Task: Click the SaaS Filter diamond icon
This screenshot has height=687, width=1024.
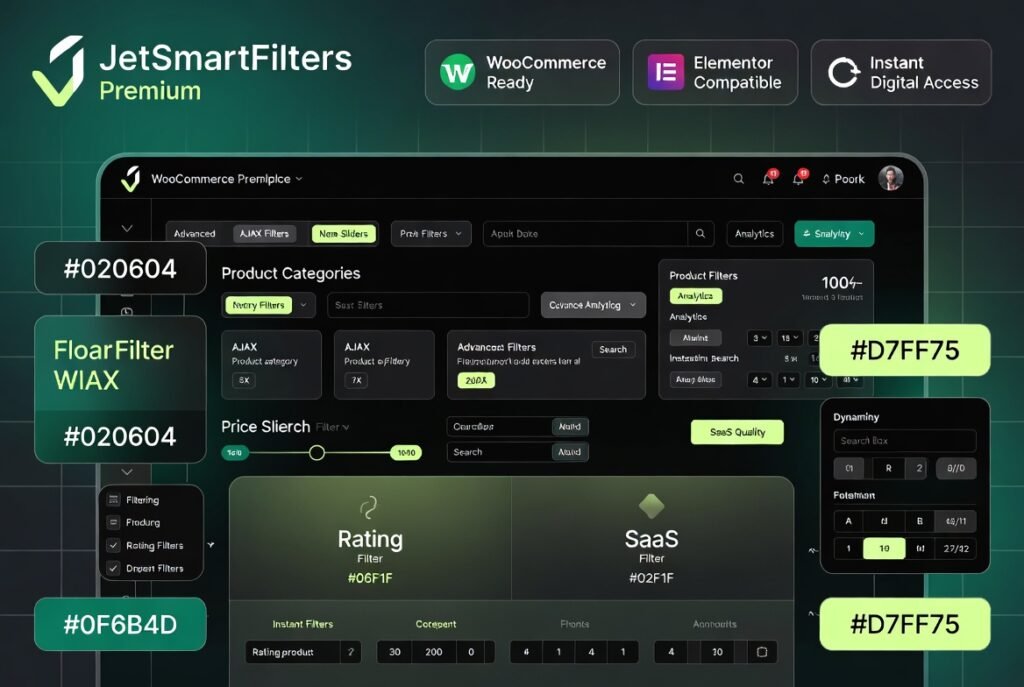Action: click(x=651, y=505)
